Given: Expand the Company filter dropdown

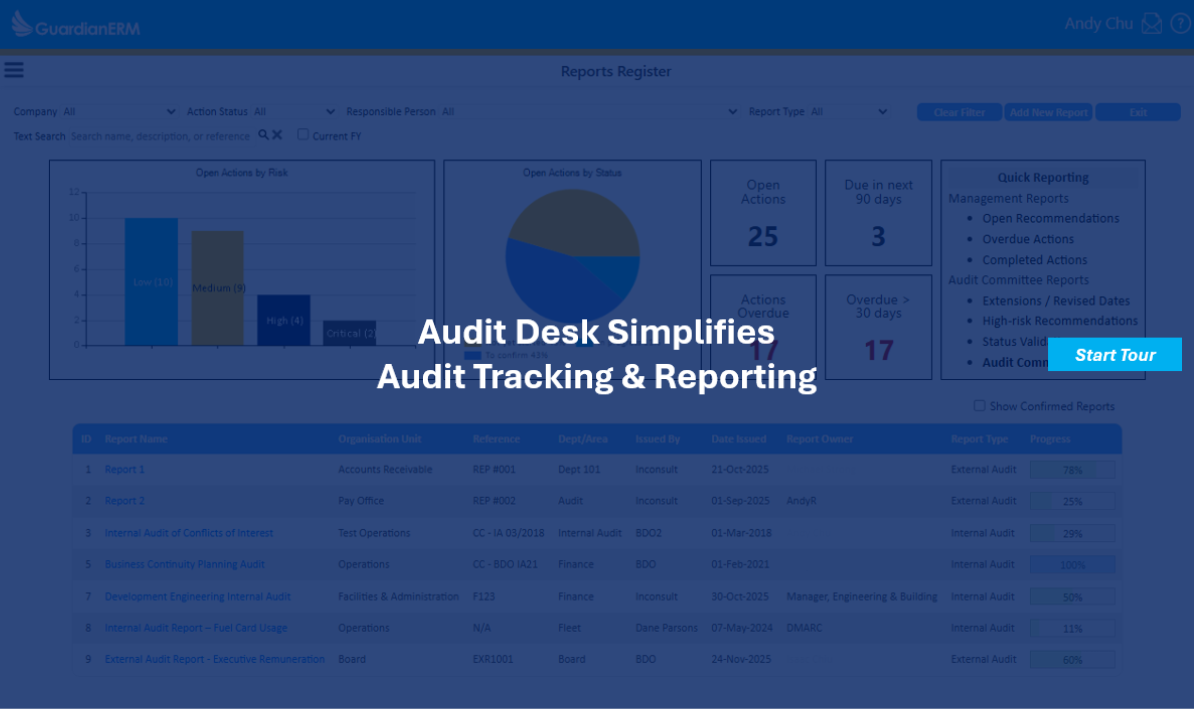Looking at the screenshot, I should (120, 112).
